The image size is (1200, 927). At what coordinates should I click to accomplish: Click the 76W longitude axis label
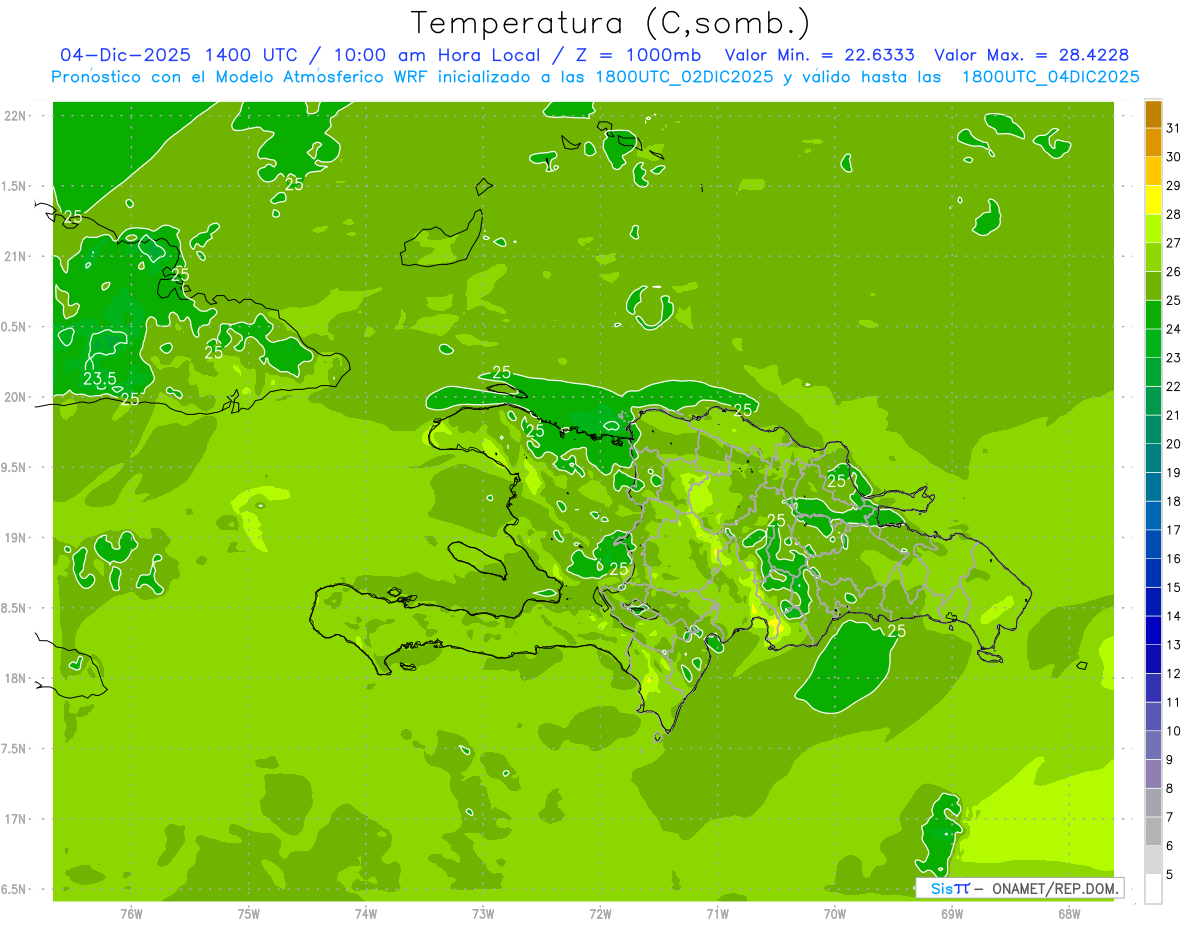coord(131,913)
